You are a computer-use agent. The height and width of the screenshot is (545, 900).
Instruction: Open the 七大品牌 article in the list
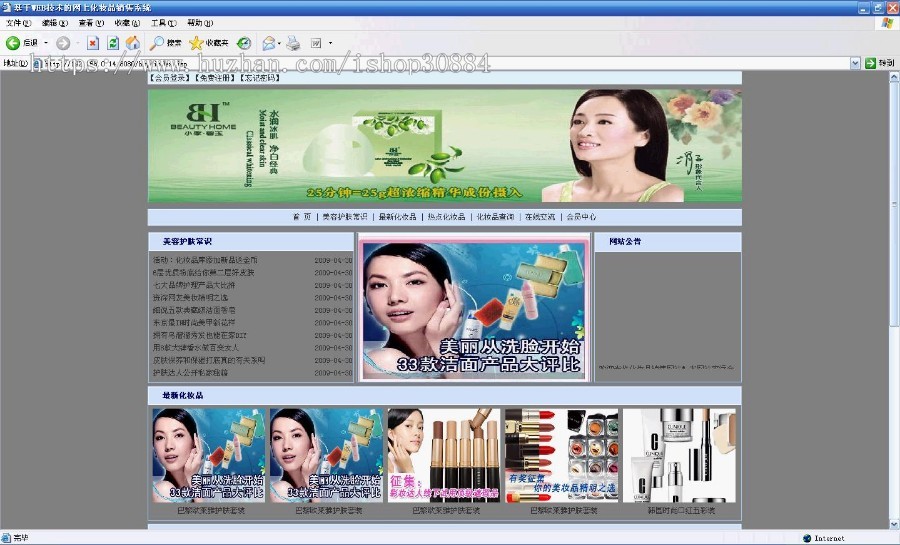tap(193, 285)
